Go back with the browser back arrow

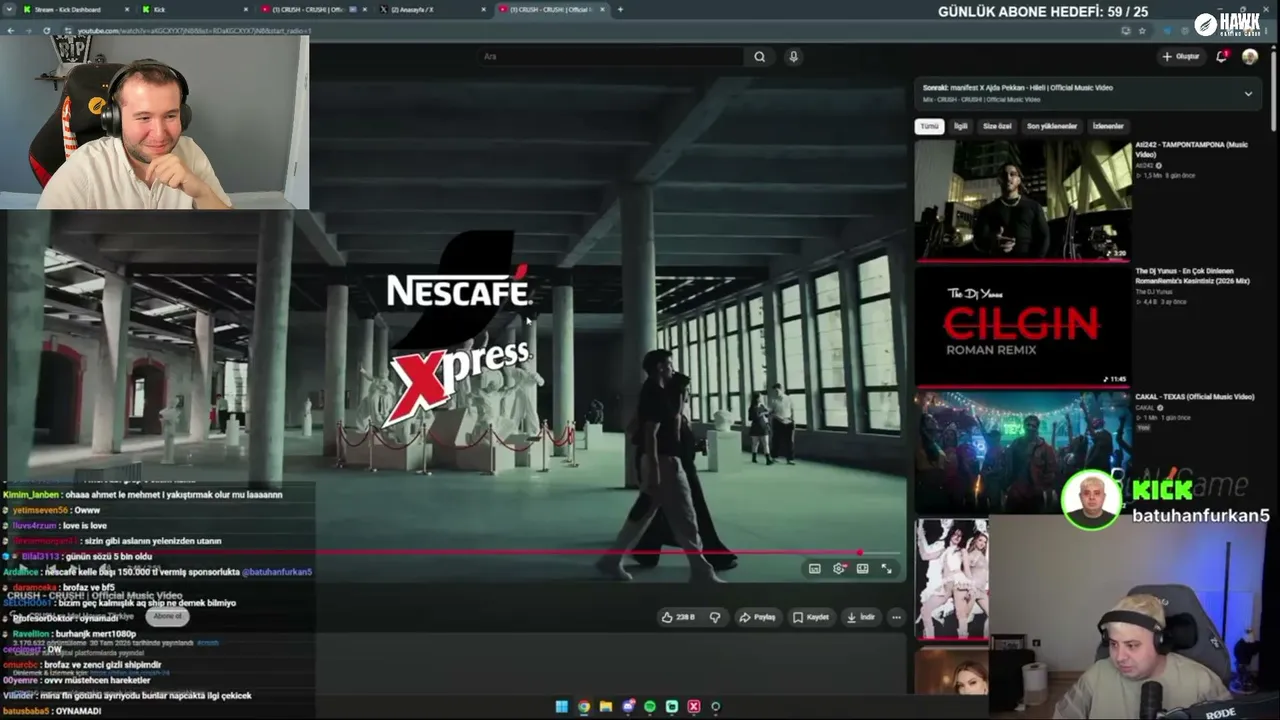click(10, 31)
